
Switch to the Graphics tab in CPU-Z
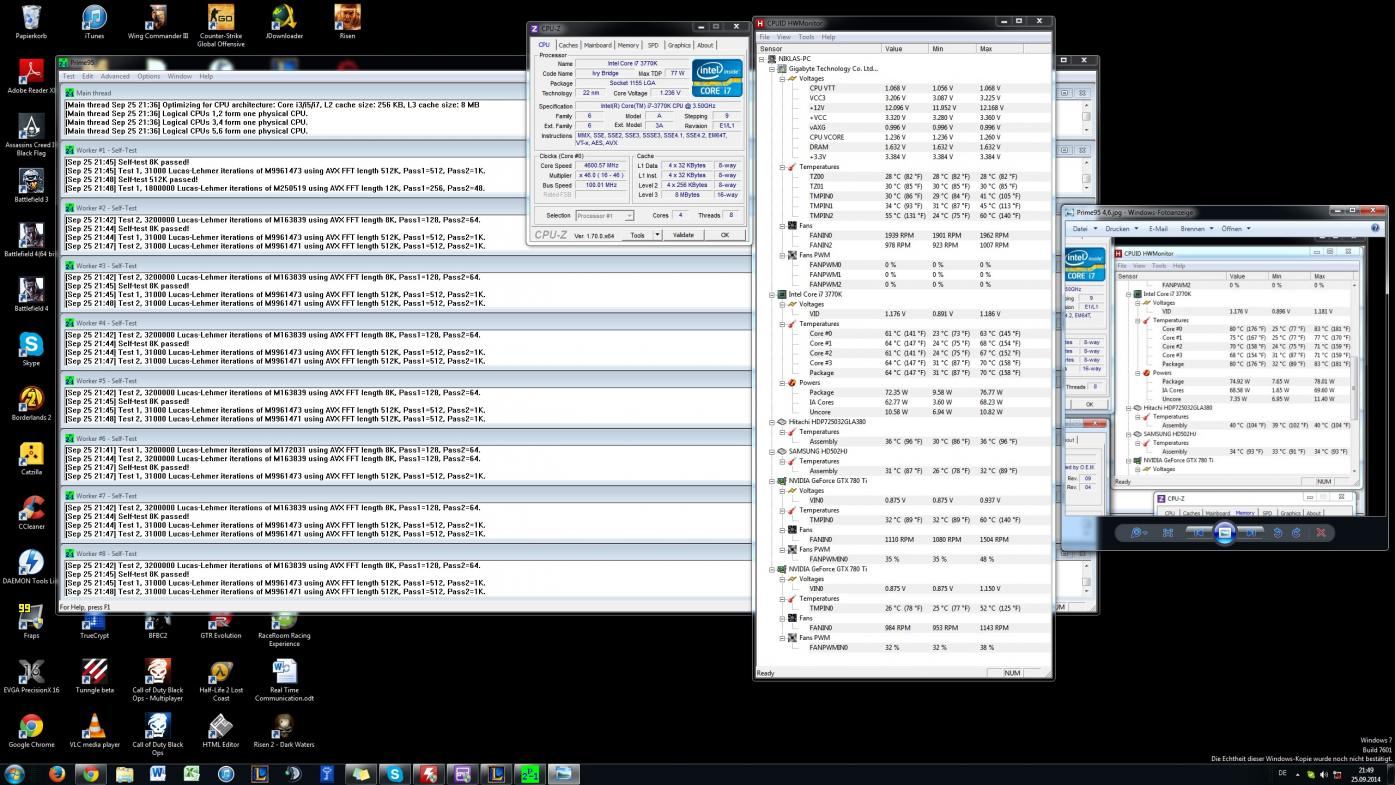point(679,45)
